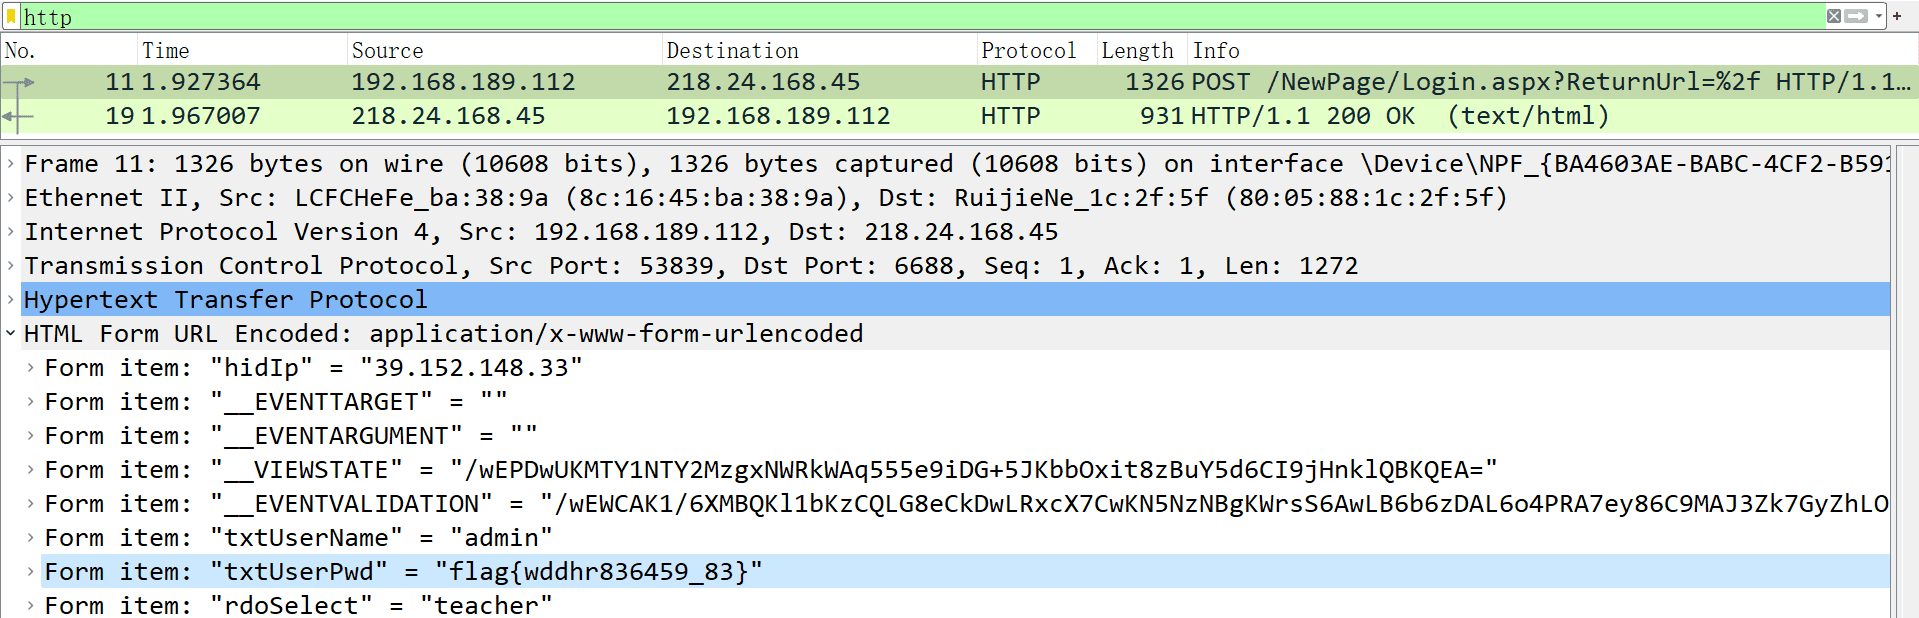This screenshot has height=618, width=1919.
Task: Expand the Ethernet II tree node
Action: coord(10,197)
